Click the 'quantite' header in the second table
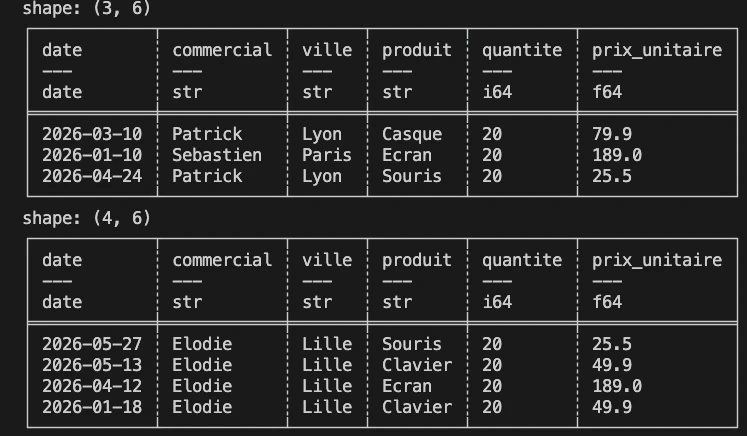The height and width of the screenshot is (436, 747). [x=522, y=260]
